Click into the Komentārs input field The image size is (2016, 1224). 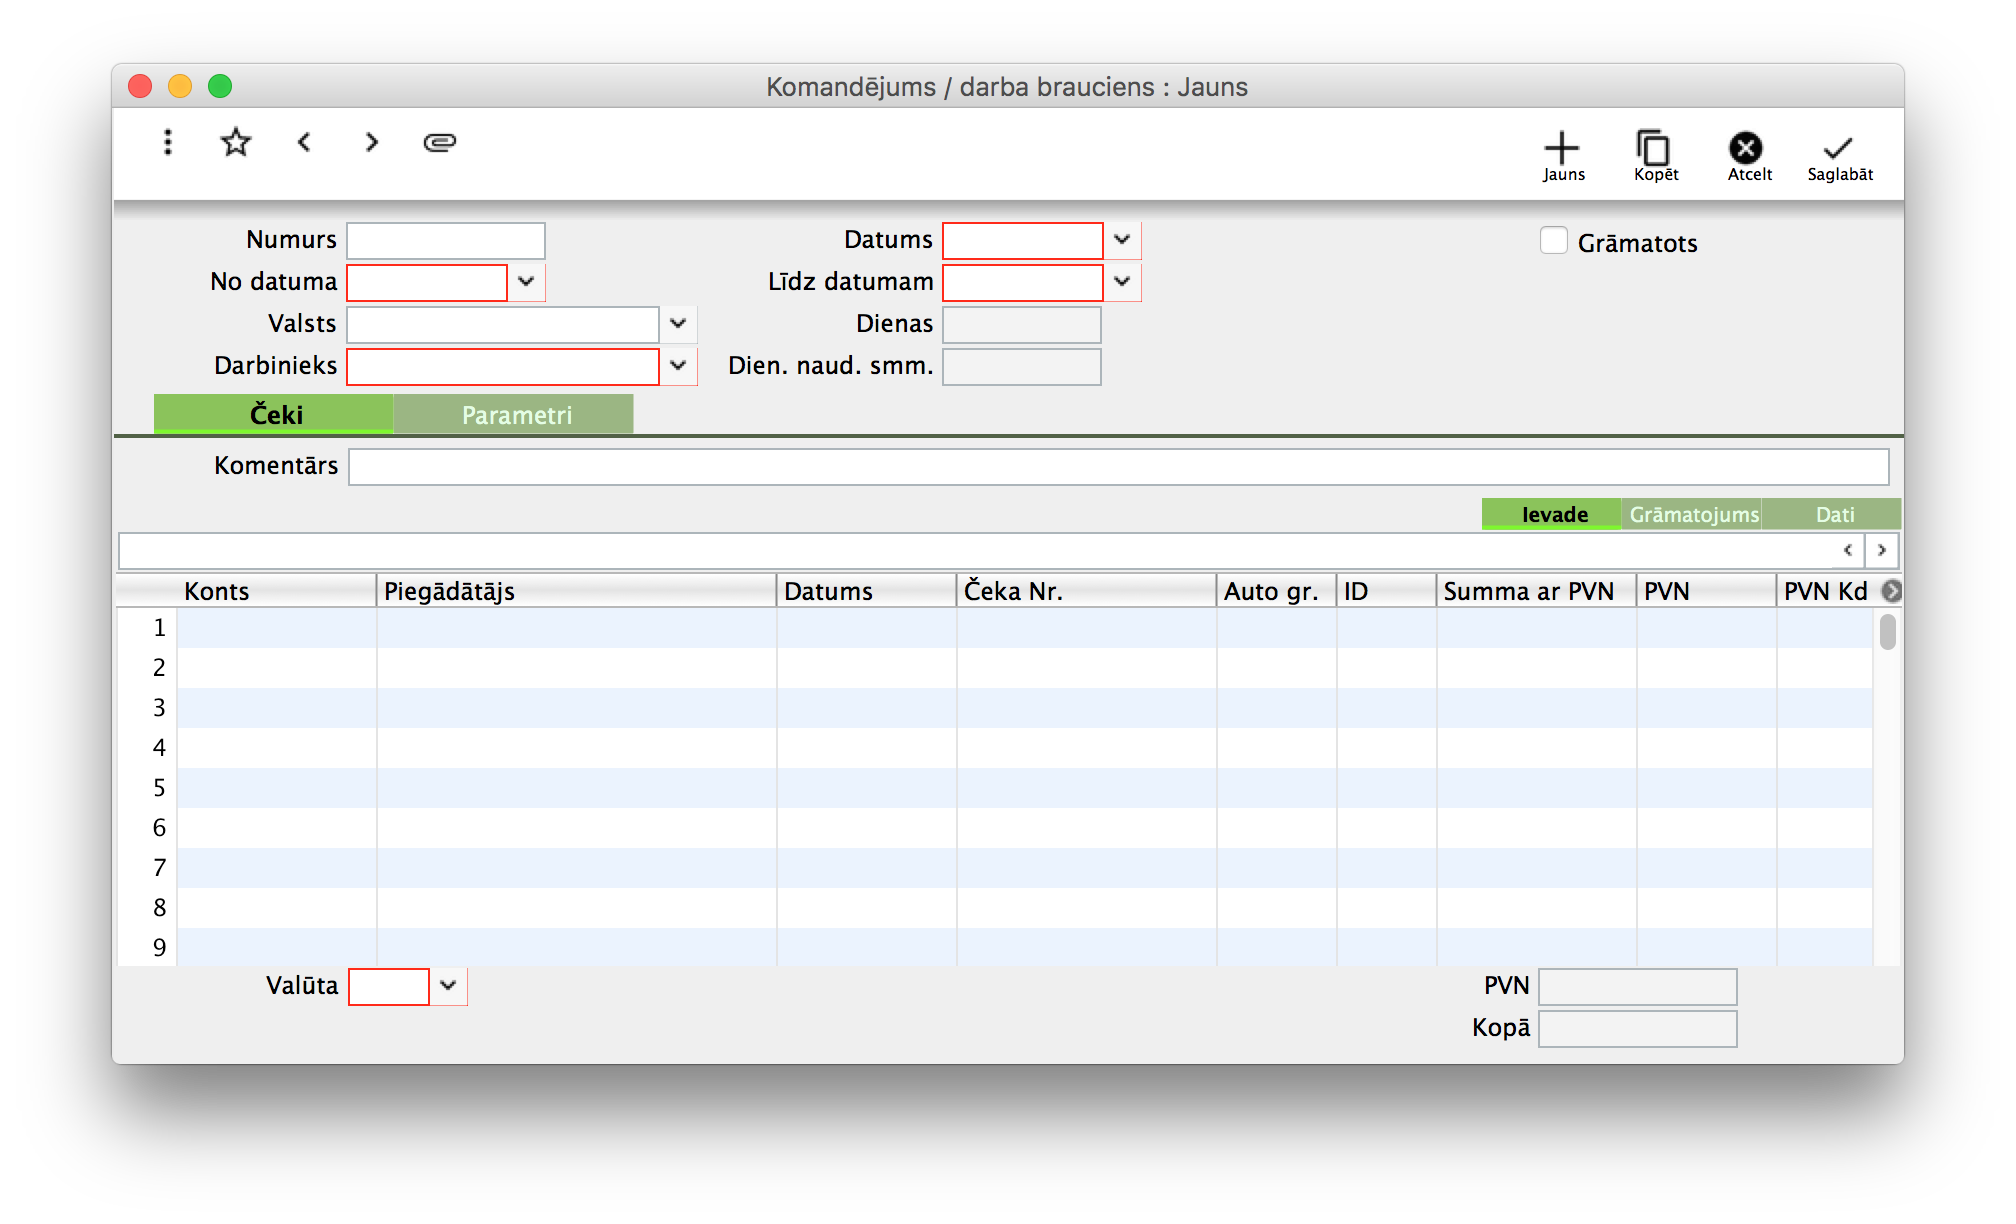pyautogui.click(x=1118, y=467)
